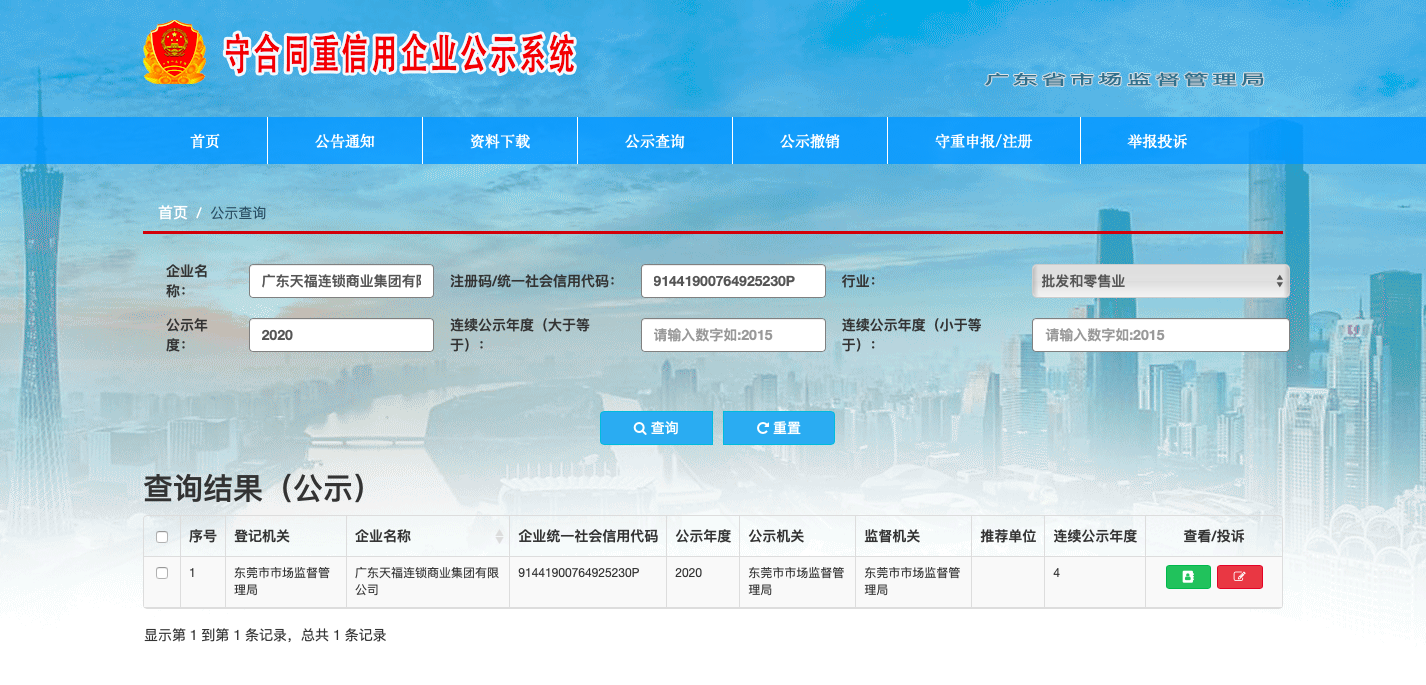Click the green view record icon button

click(x=1188, y=577)
